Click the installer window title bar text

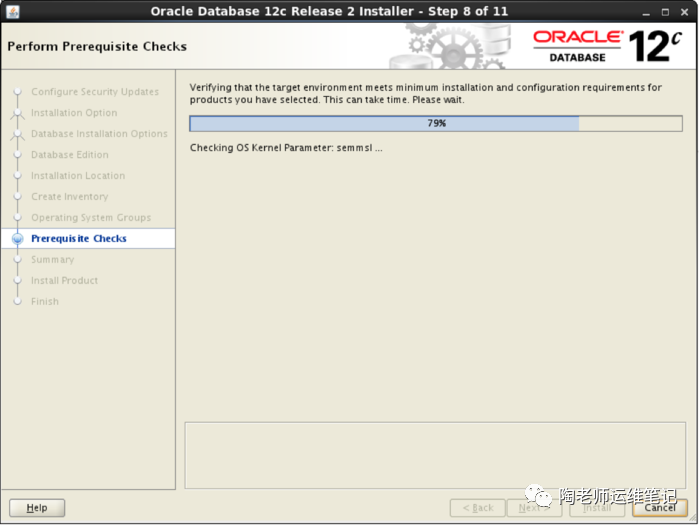tap(329, 11)
